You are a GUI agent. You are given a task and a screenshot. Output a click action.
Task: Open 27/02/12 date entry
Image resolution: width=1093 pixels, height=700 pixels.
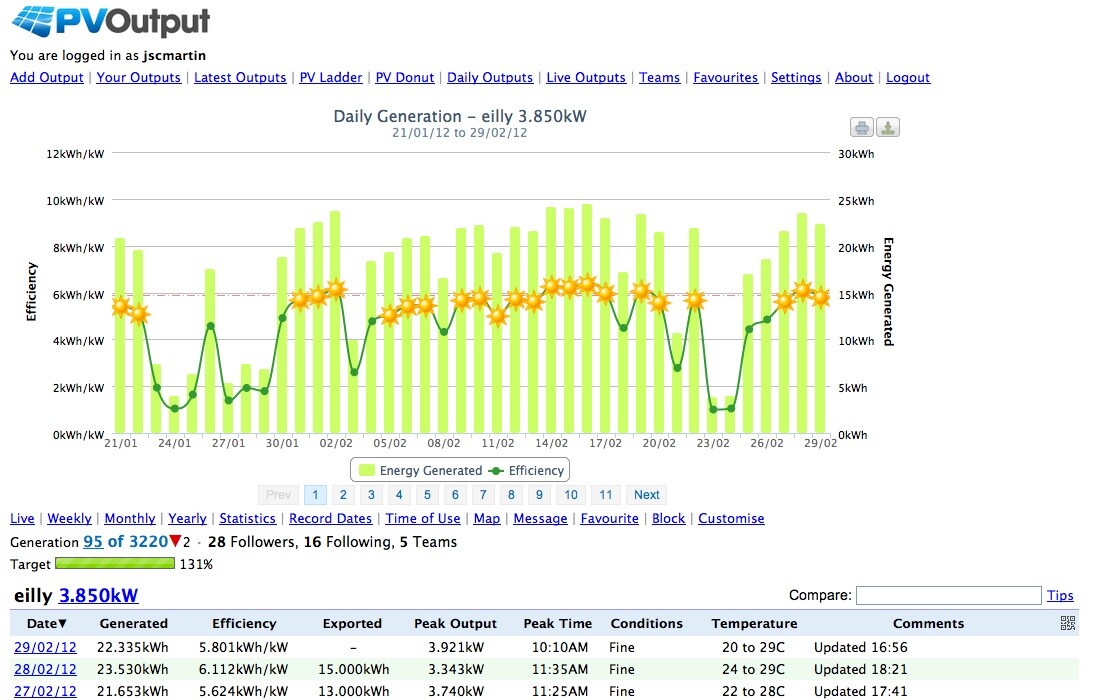[45, 691]
